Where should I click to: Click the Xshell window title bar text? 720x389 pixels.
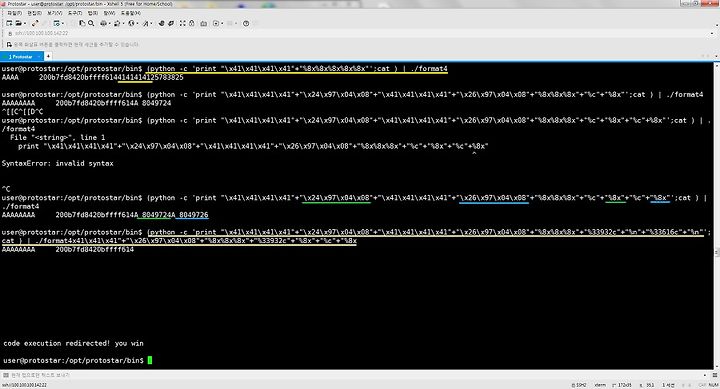pos(90,4)
